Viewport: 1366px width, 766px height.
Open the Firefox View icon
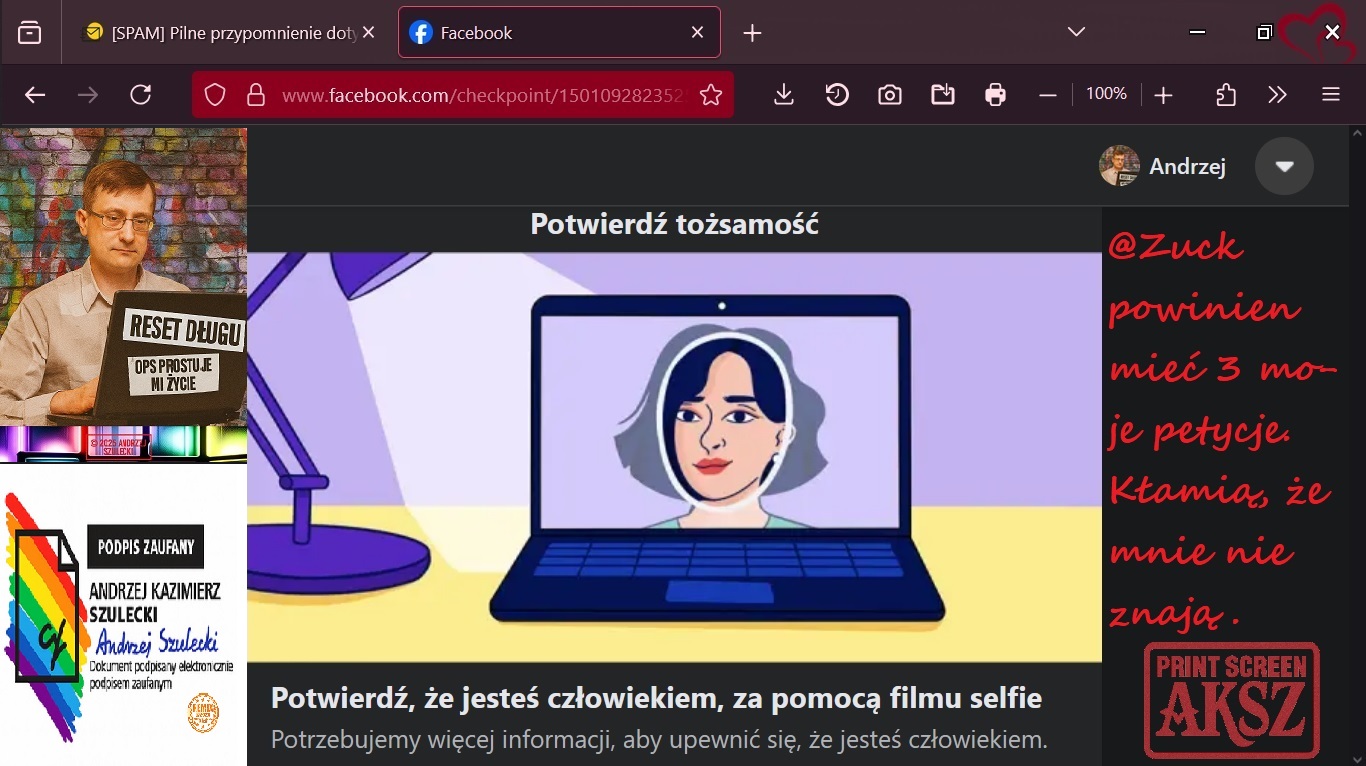coord(30,33)
